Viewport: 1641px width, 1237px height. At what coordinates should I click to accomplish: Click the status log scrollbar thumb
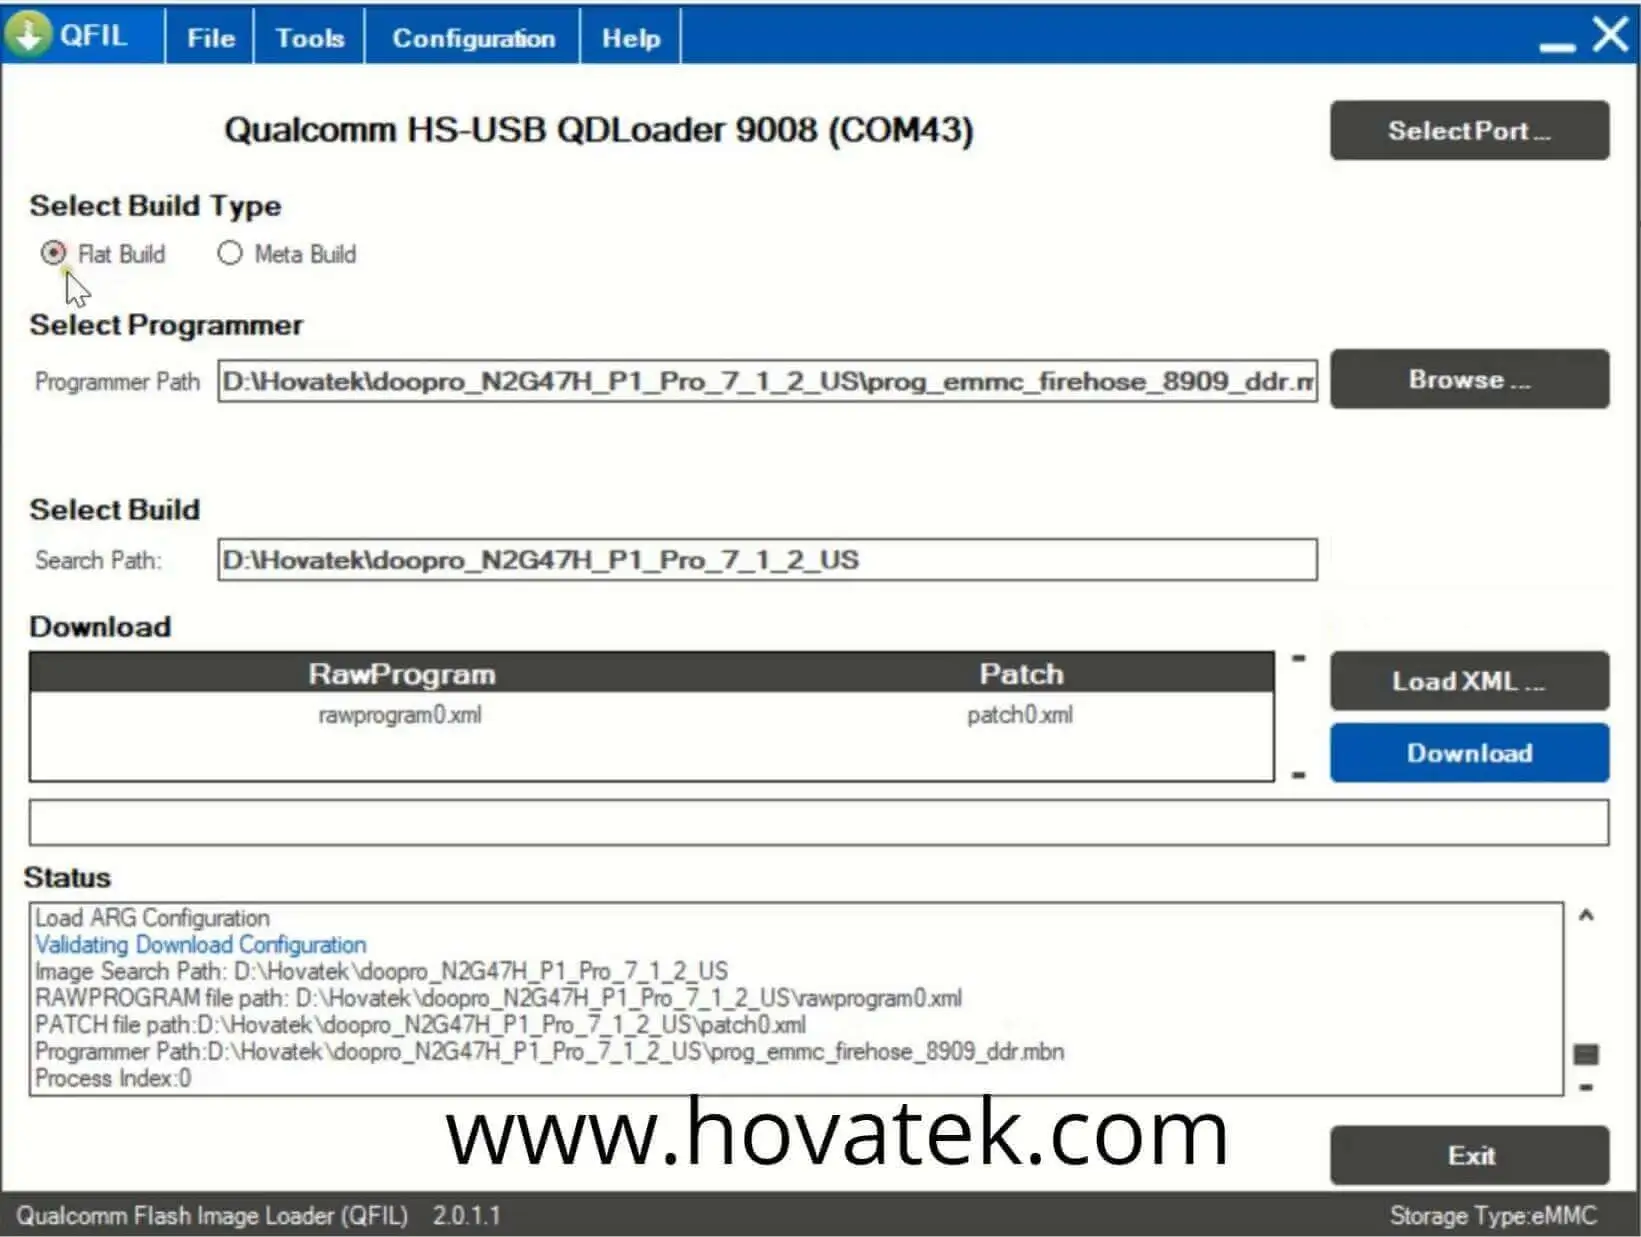point(1586,1054)
